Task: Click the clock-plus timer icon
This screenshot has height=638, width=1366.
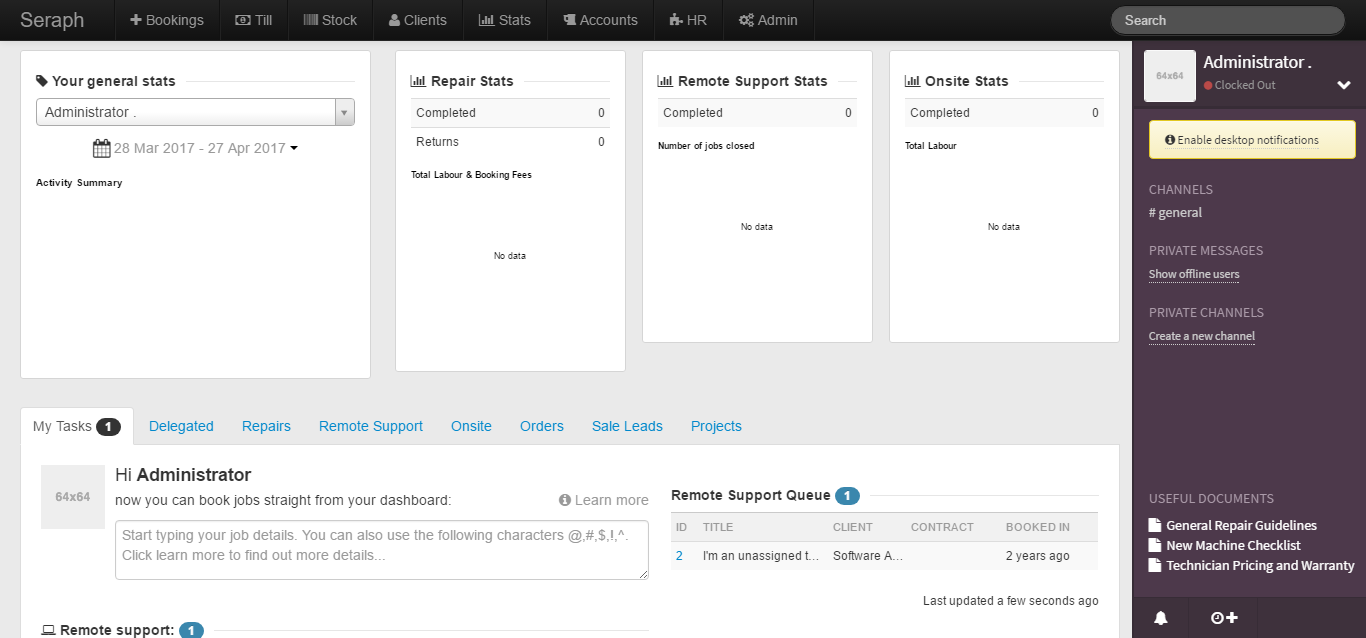Action: click(1224, 618)
